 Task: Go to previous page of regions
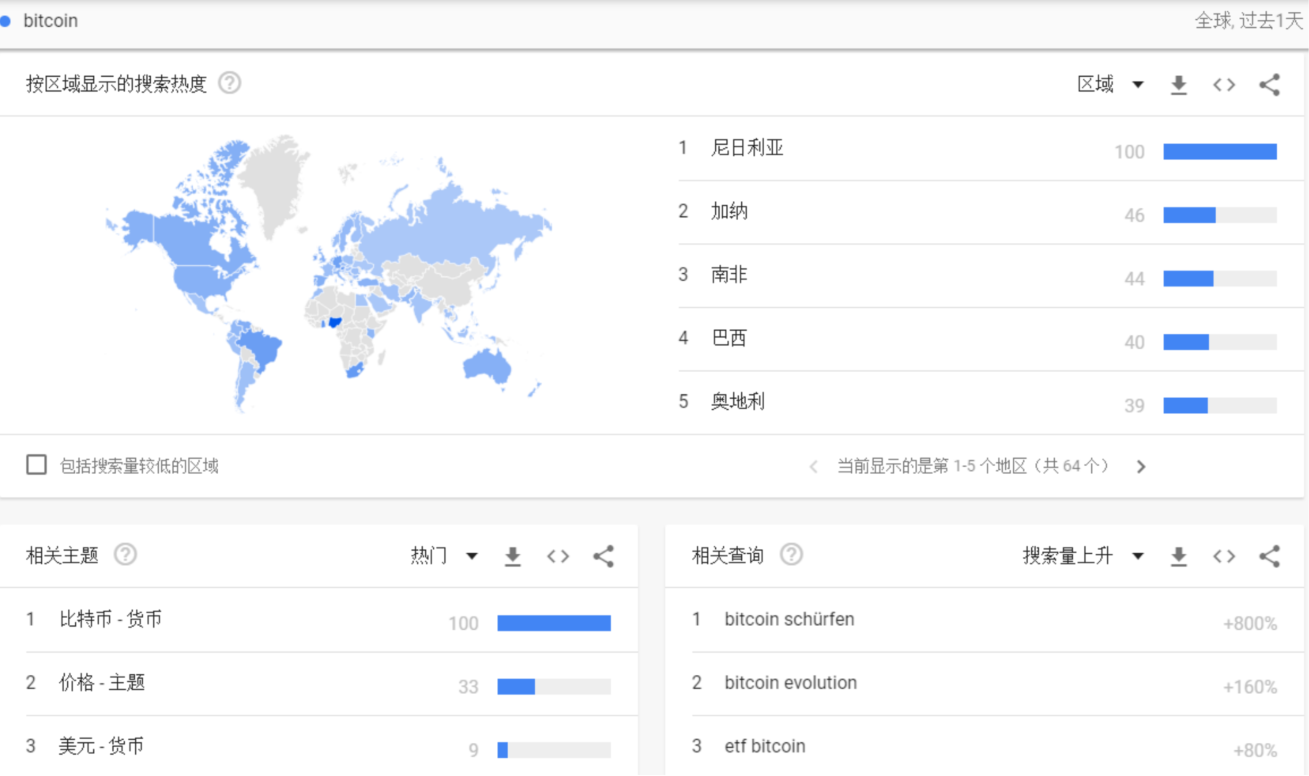813,467
